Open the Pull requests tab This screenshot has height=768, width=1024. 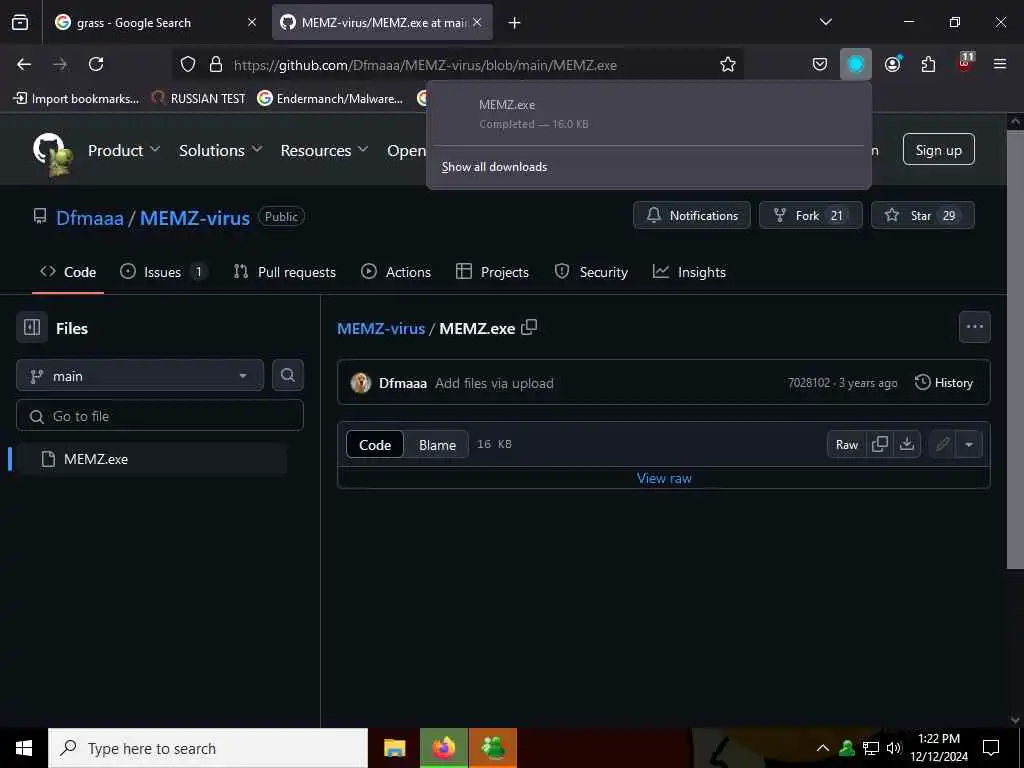tap(285, 272)
